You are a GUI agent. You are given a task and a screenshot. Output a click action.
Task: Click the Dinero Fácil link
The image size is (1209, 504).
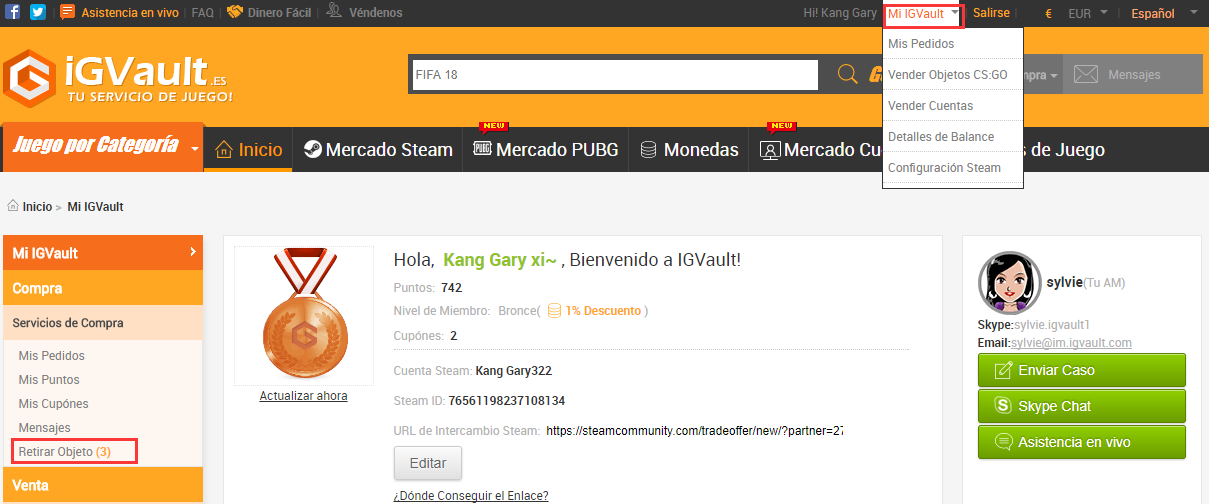click(x=280, y=13)
